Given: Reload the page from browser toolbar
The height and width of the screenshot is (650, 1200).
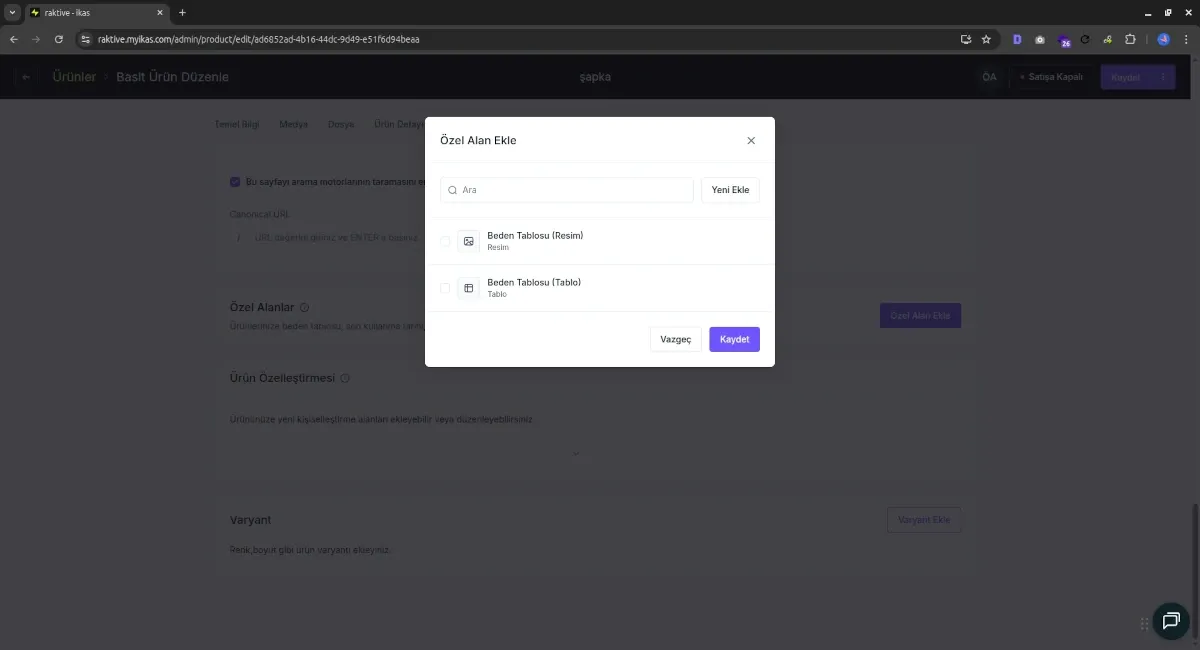Looking at the screenshot, I should point(59,39).
